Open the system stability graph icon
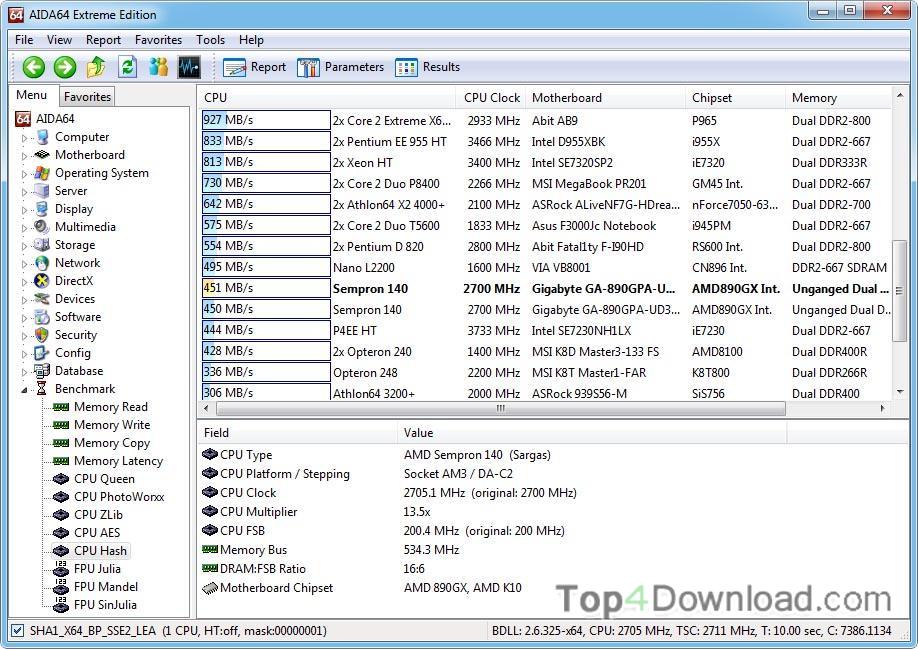918x649 pixels. pyautogui.click(x=189, y=67)
